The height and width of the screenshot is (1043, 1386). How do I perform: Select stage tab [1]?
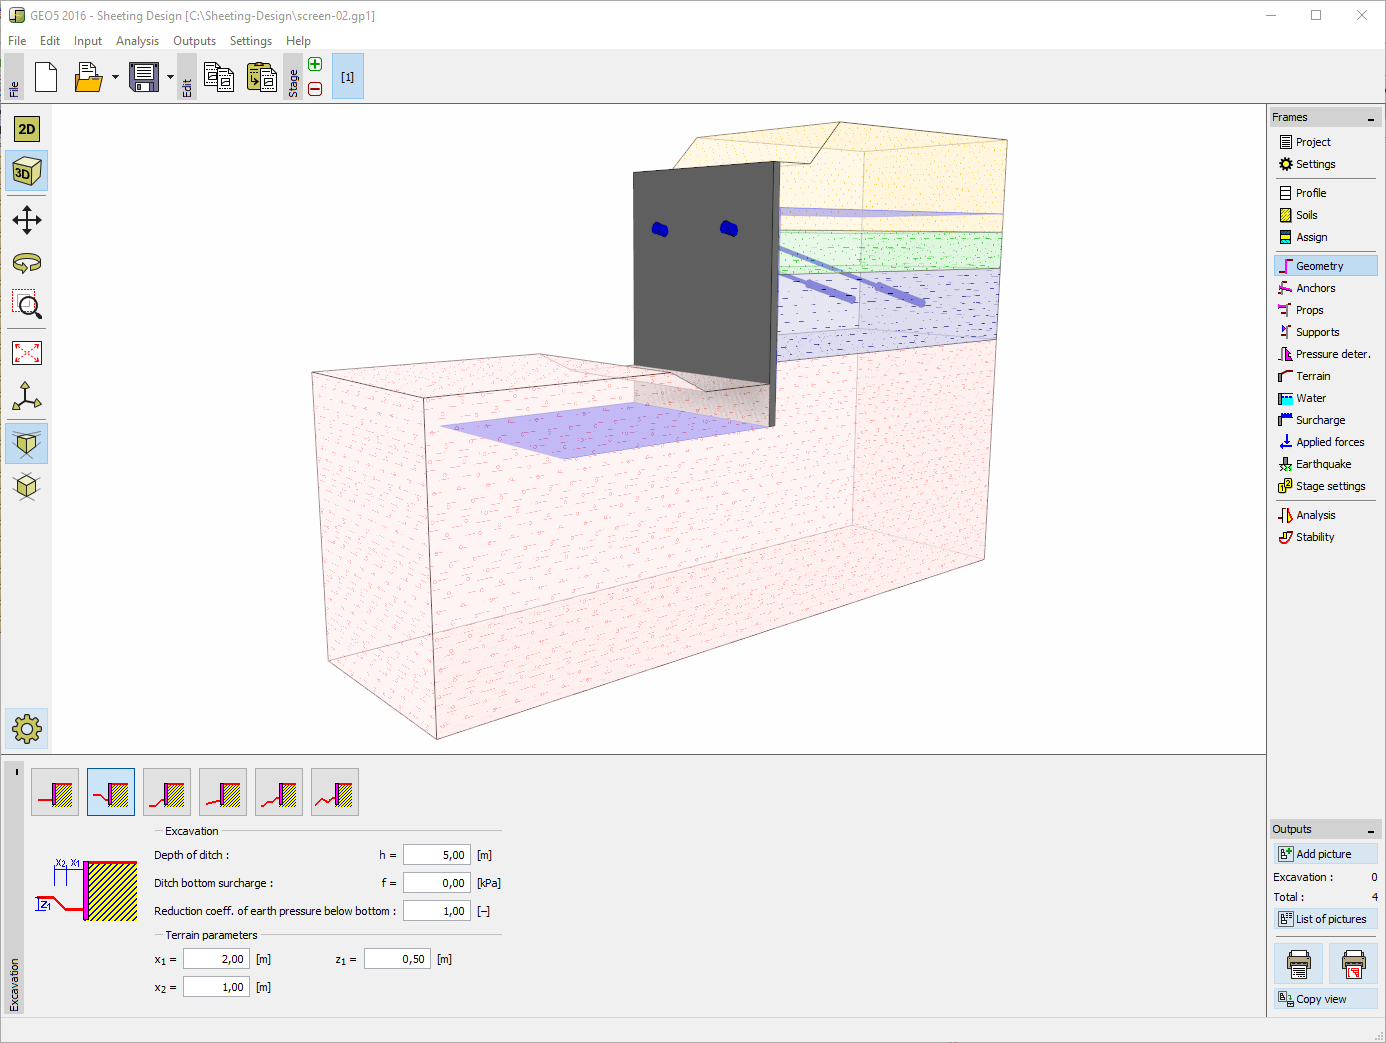(x=347, y=76)
